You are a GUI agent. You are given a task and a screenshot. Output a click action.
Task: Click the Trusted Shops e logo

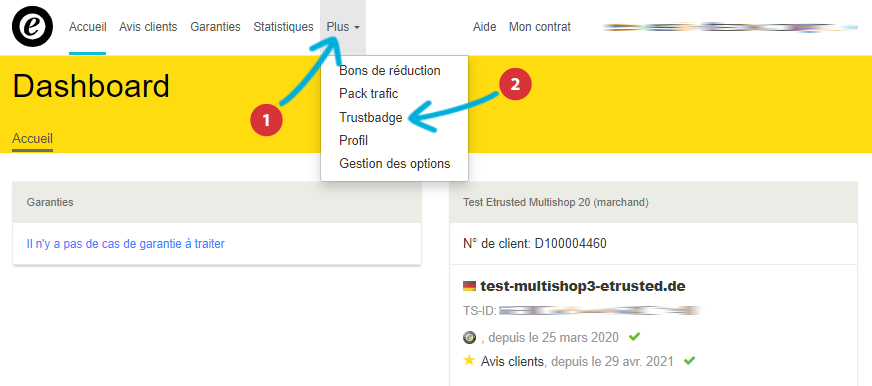(x=32, y=27)
